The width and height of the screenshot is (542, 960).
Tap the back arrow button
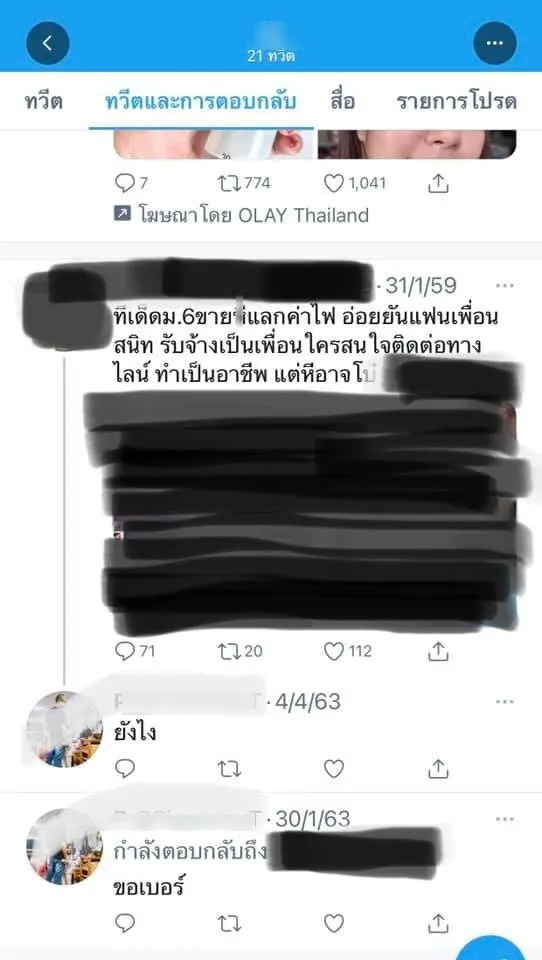(x=48, y=43)
